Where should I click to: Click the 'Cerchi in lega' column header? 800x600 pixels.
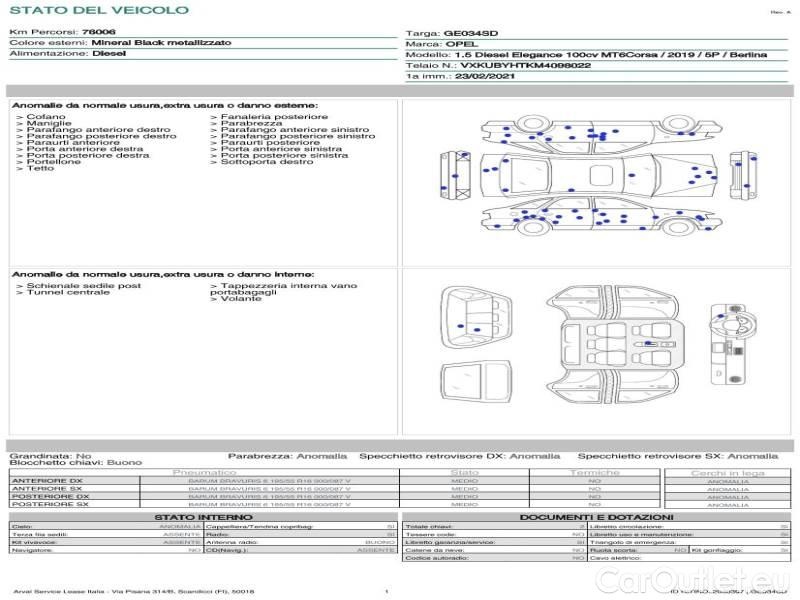point(727,472)
